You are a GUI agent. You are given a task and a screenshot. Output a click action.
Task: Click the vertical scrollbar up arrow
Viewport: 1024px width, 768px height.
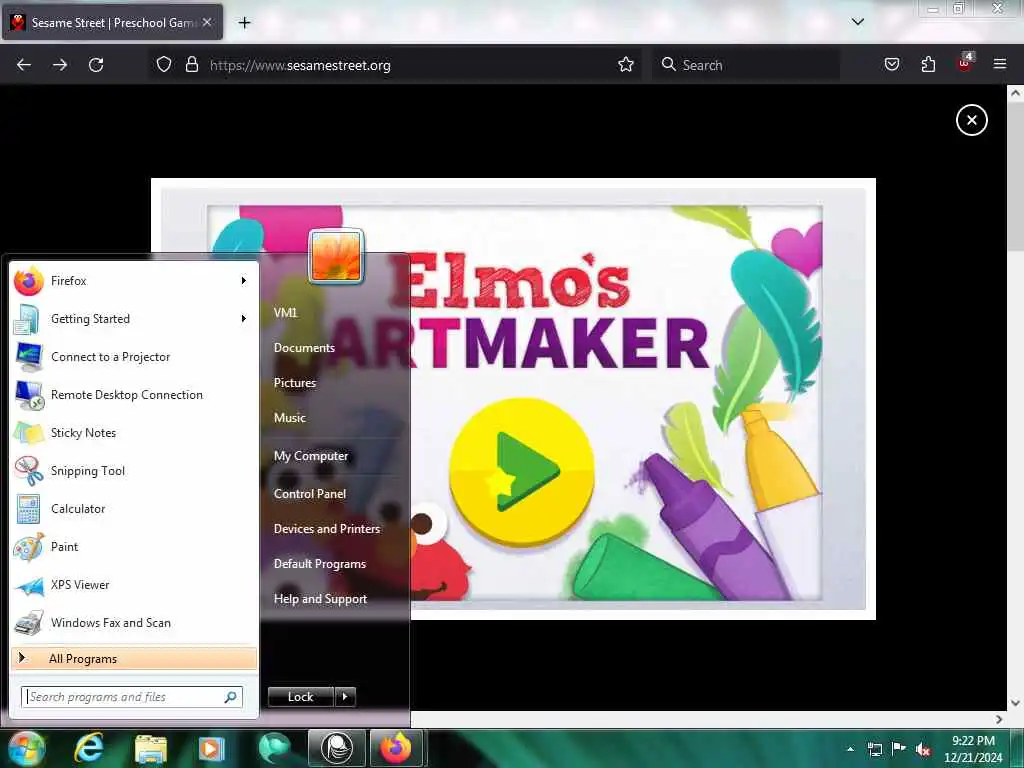tap(1016, 93)
